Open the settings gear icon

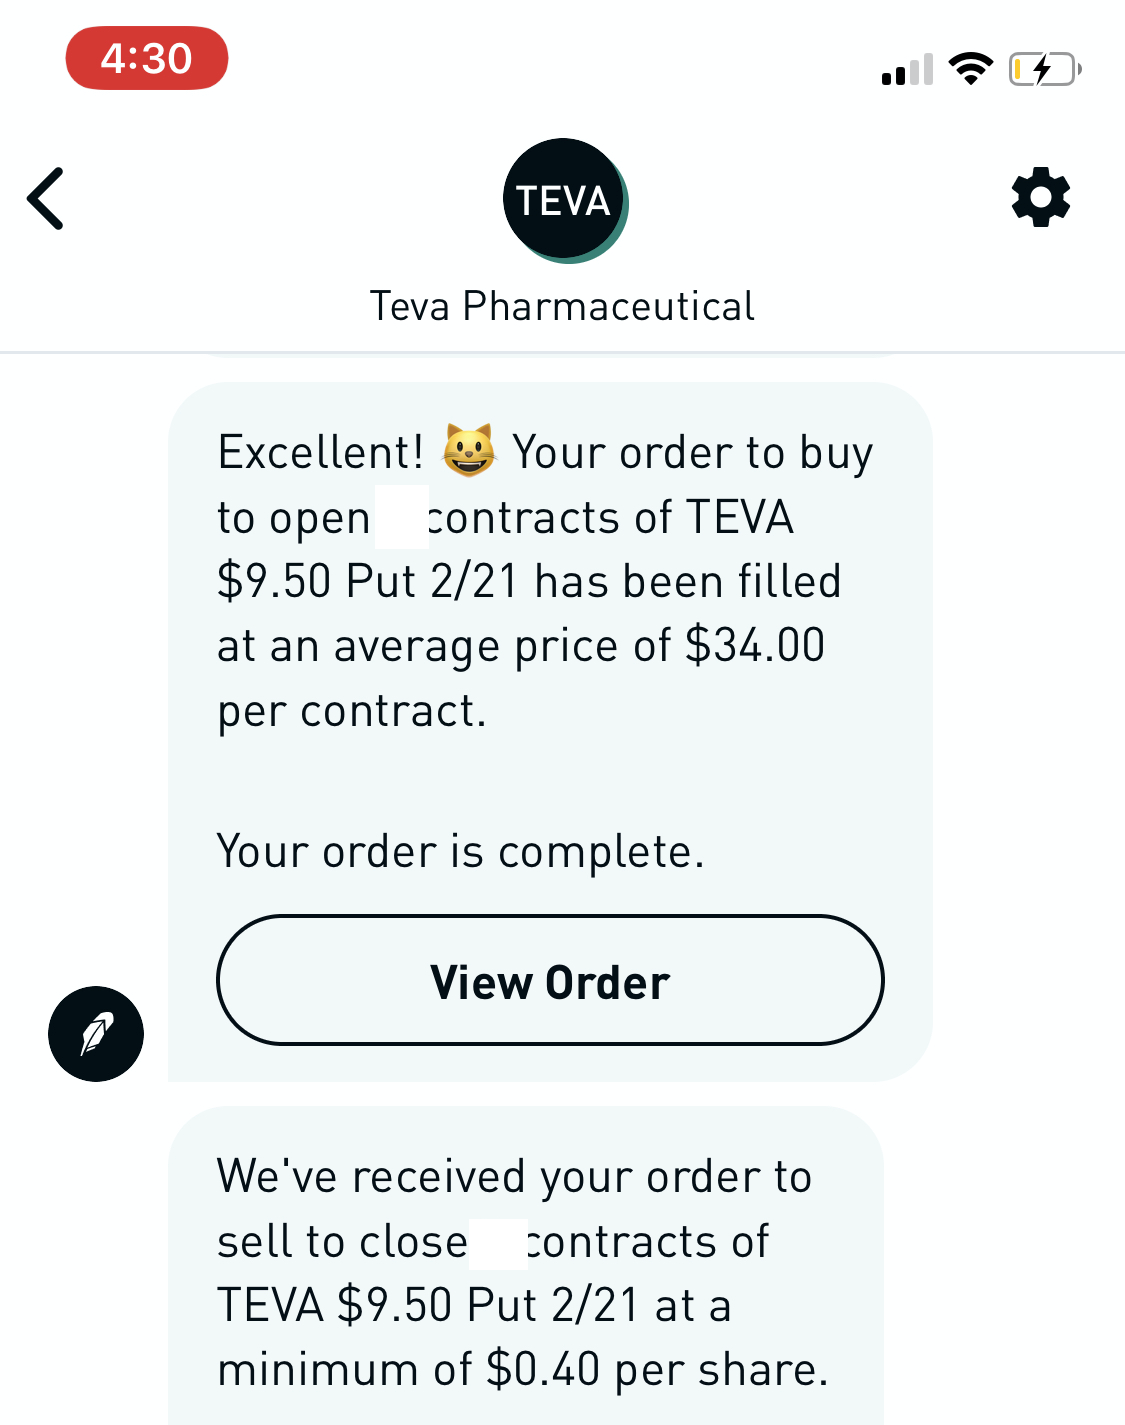[x=1041, y=197]
